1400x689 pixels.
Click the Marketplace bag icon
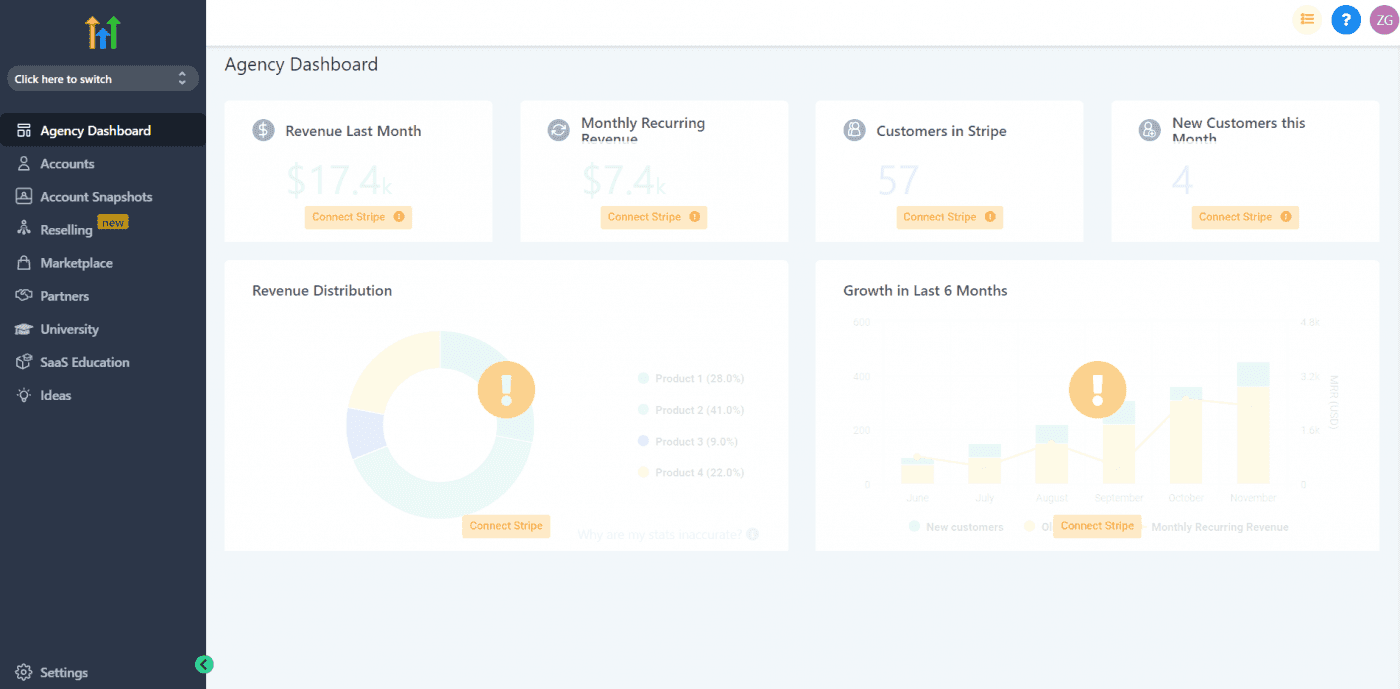(x=24, y=263)
